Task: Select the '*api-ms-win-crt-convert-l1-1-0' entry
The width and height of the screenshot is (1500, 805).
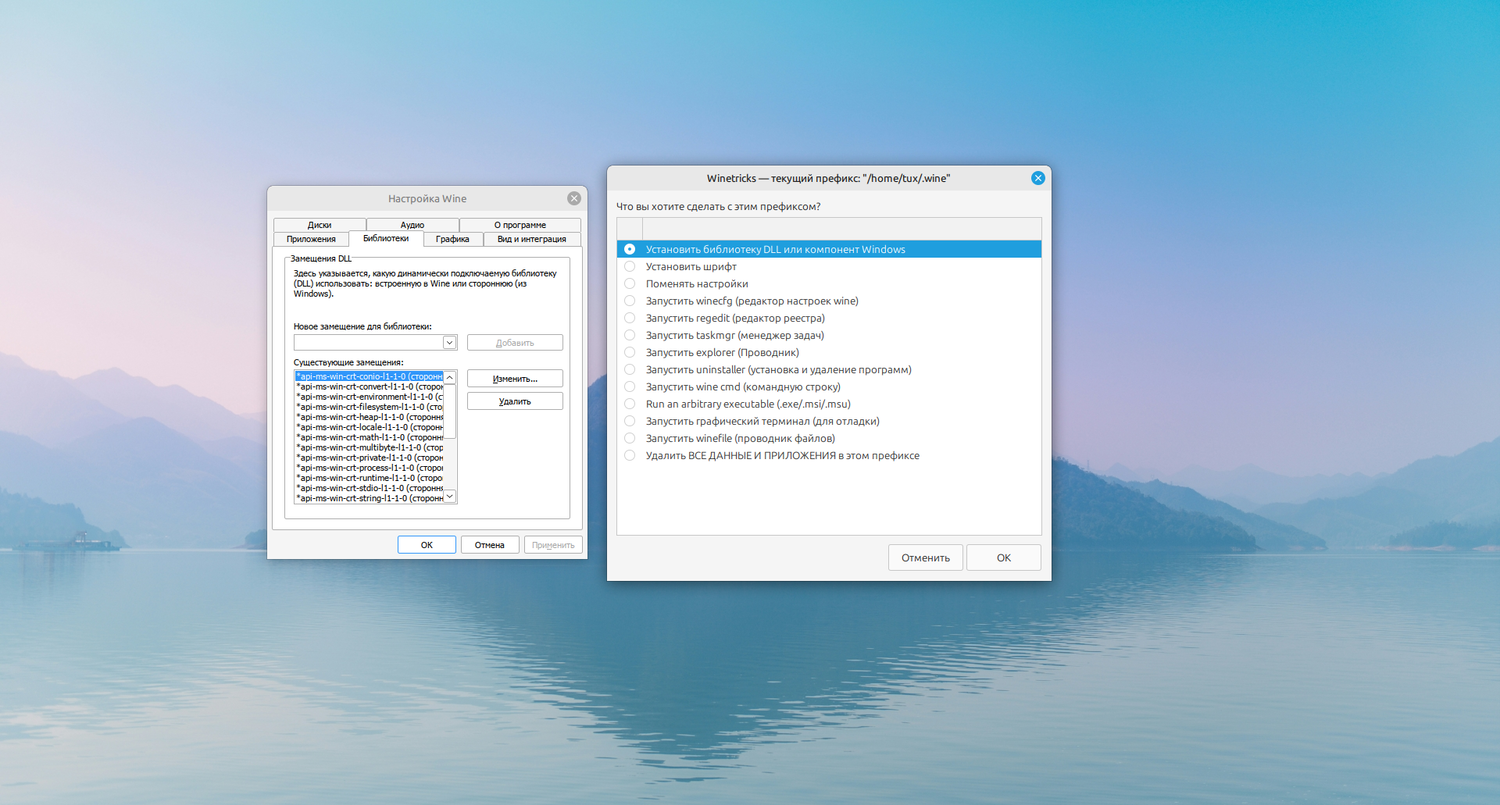Action: pyautogui.click(x=369, y=387)
